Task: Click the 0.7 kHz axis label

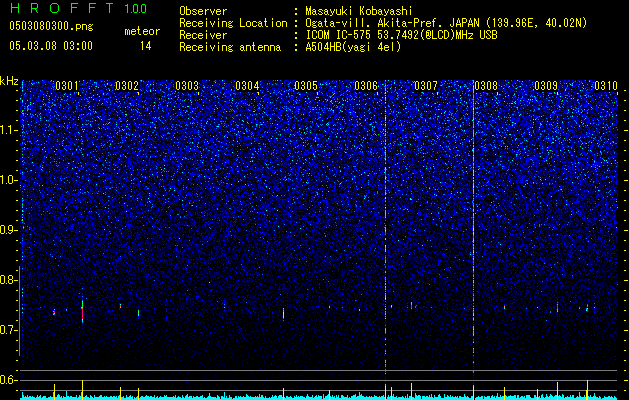Action: pyautogui.click(x=9, y=330)
